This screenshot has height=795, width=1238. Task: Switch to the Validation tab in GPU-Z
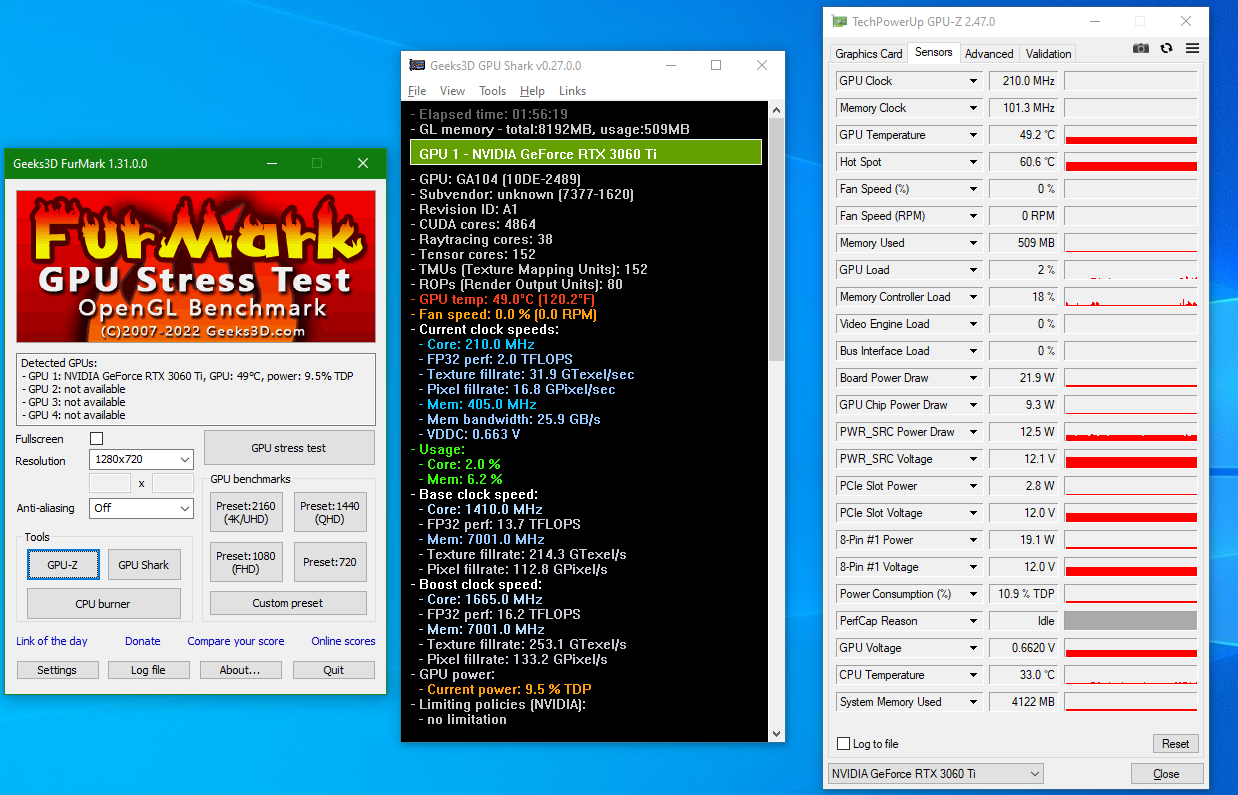pyautogui.click(x=1048, y=54)
